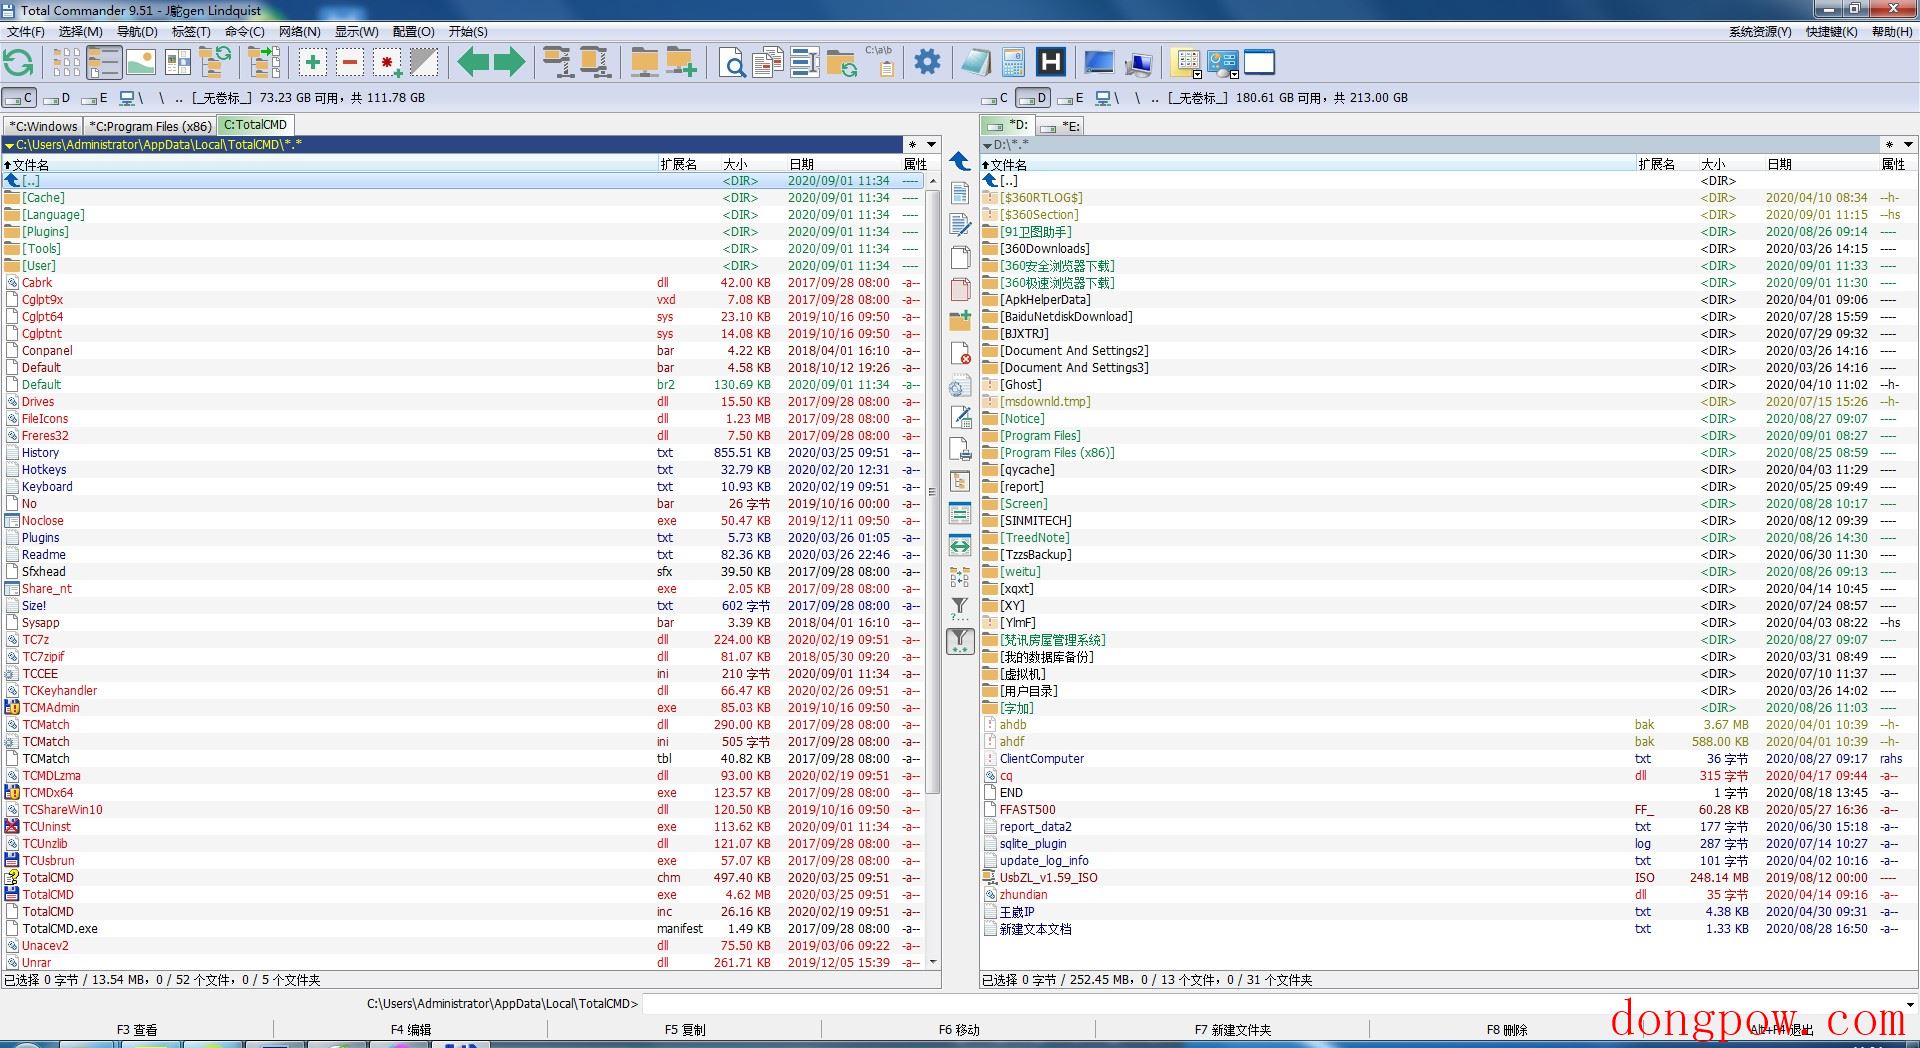Screen dimensions: 1920x1048
Task: Click the F4 编辑 button
Action: [x=411, y=1029]
